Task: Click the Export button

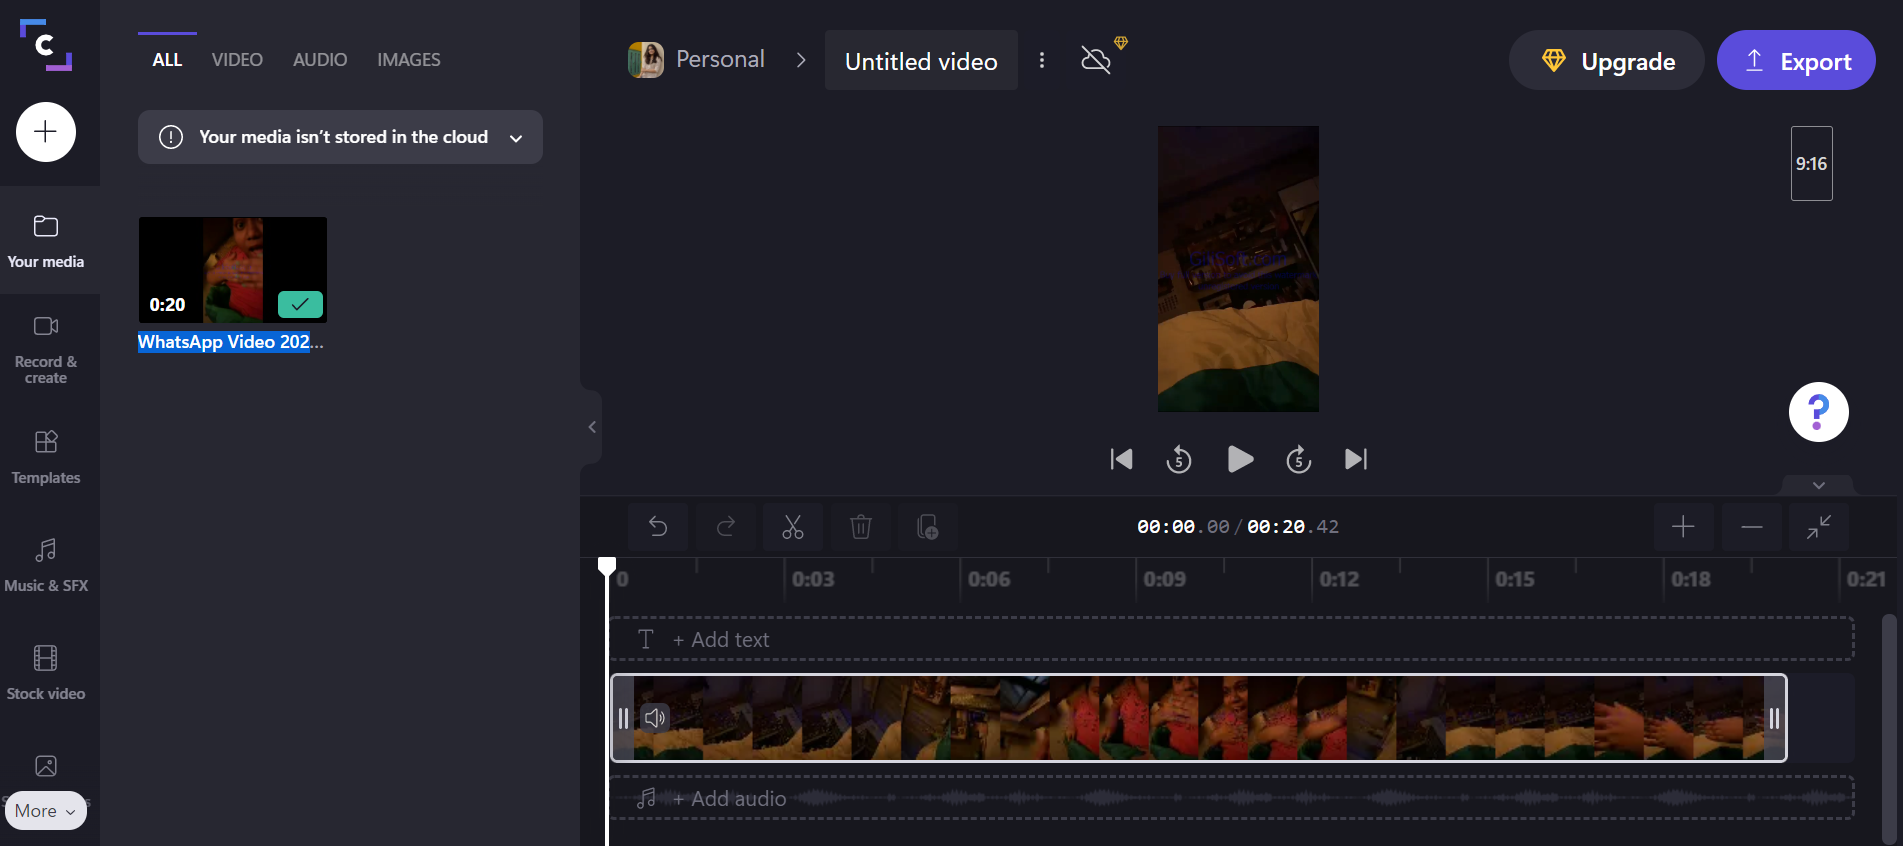Action: pyautogui.click(x=1796, y=61)
